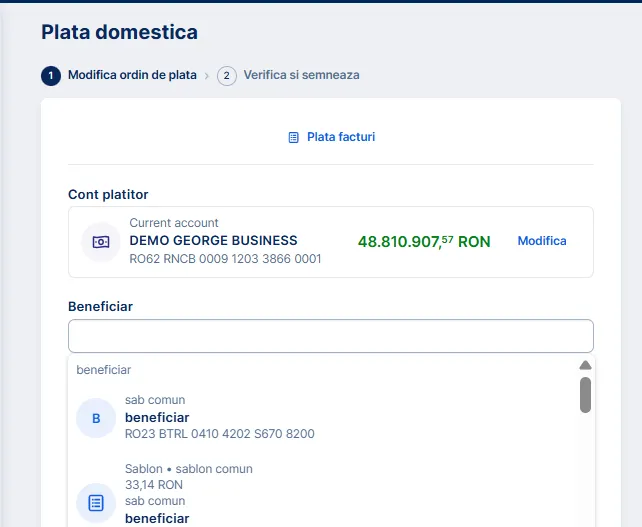Click the step 1 number circle
This screenshot has height=527, width=642.
coord(51,75)
